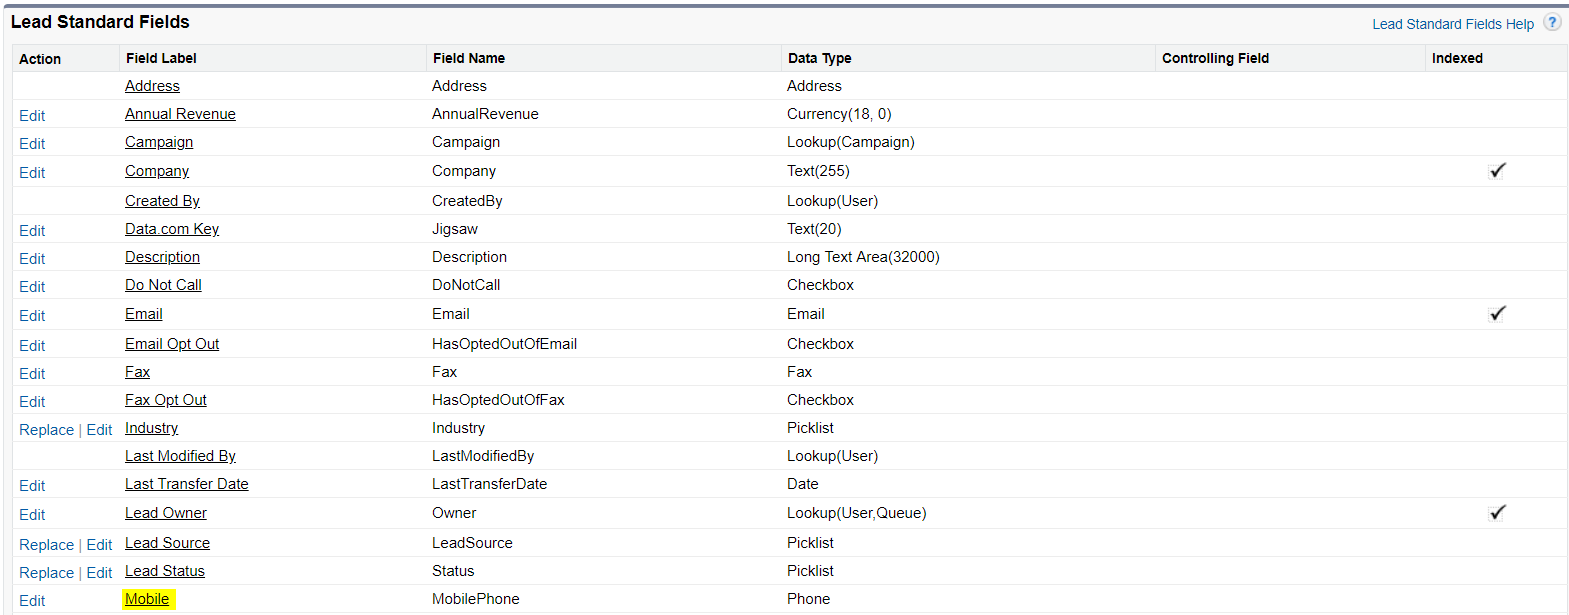The image size is (1569, 615).
Task: Open the Data.com Key field
Action: 172,229
